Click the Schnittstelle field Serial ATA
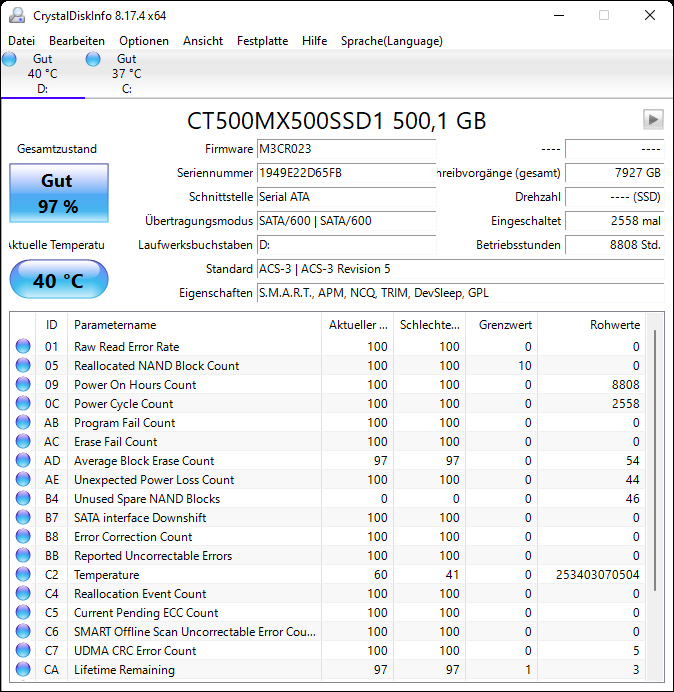Viewport: 674px width, 692px height. 346,197
